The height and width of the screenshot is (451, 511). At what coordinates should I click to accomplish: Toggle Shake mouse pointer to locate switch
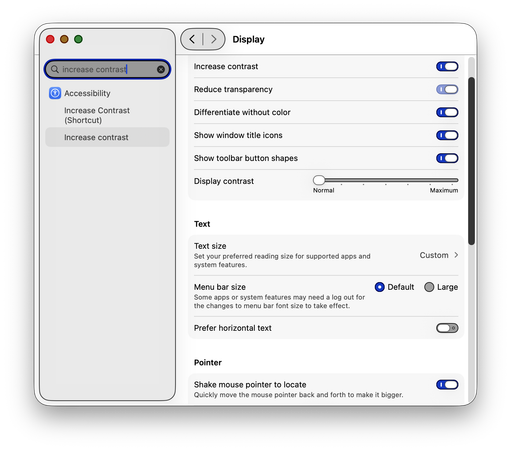click(x=447, y=385)
